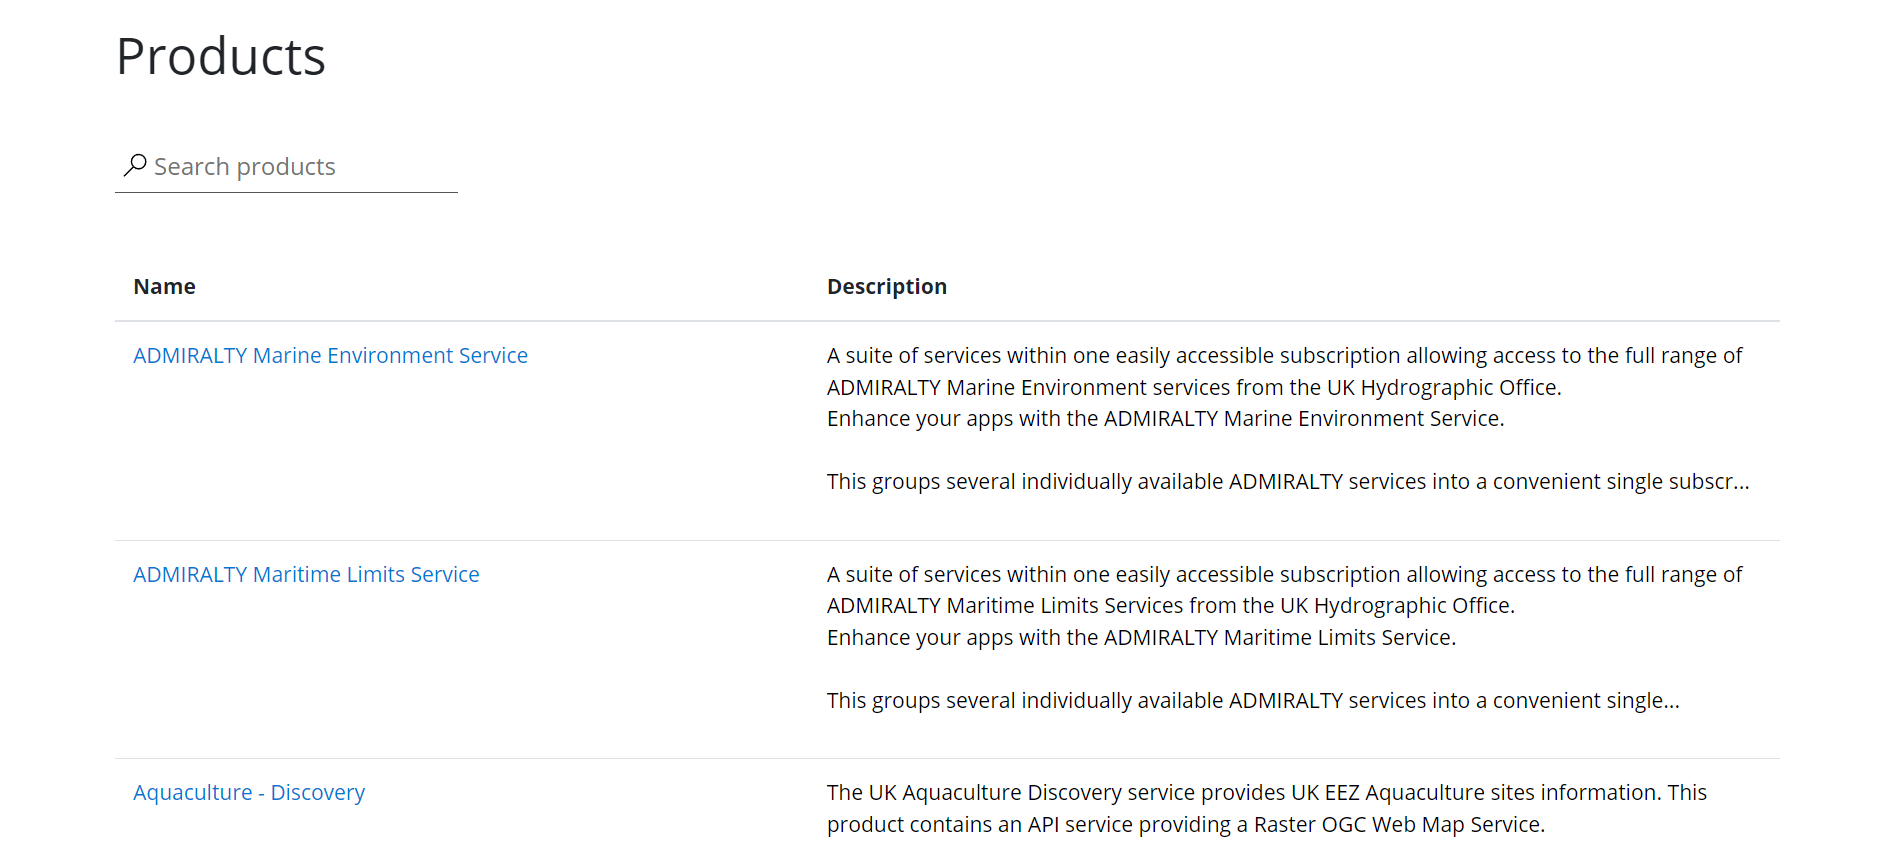Click the Description column header
This screenshot has width=1894, height=859.
pyautogui.click(x=886, y=286)
